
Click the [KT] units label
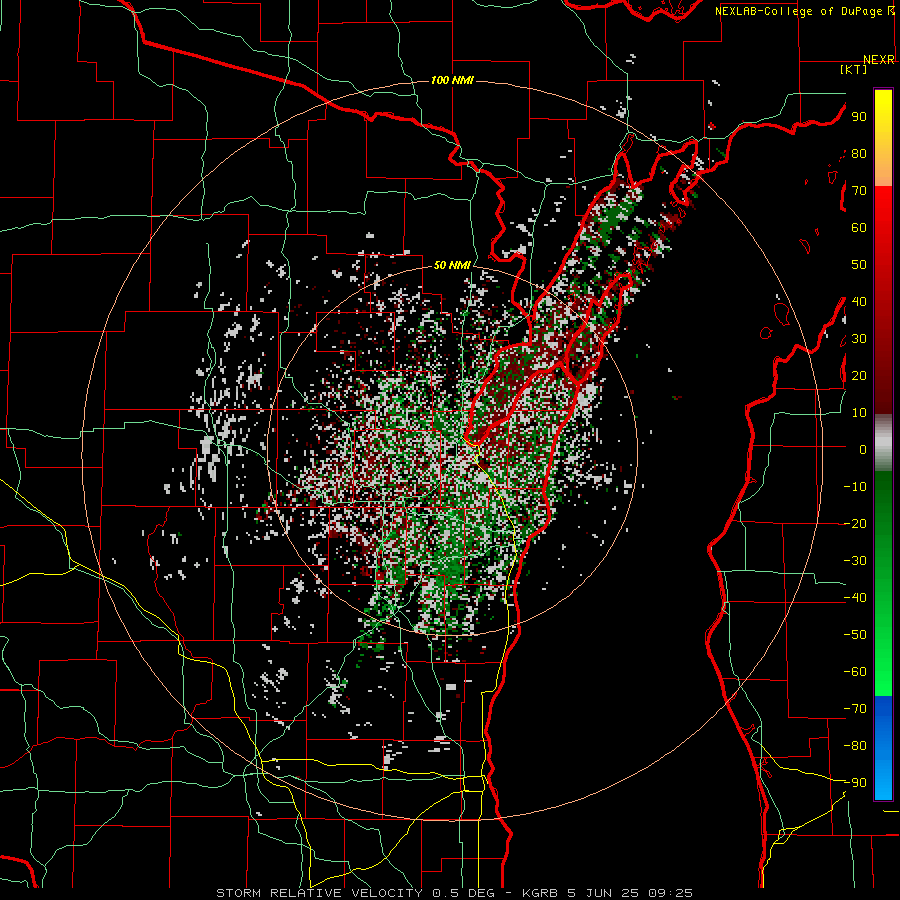853,69
